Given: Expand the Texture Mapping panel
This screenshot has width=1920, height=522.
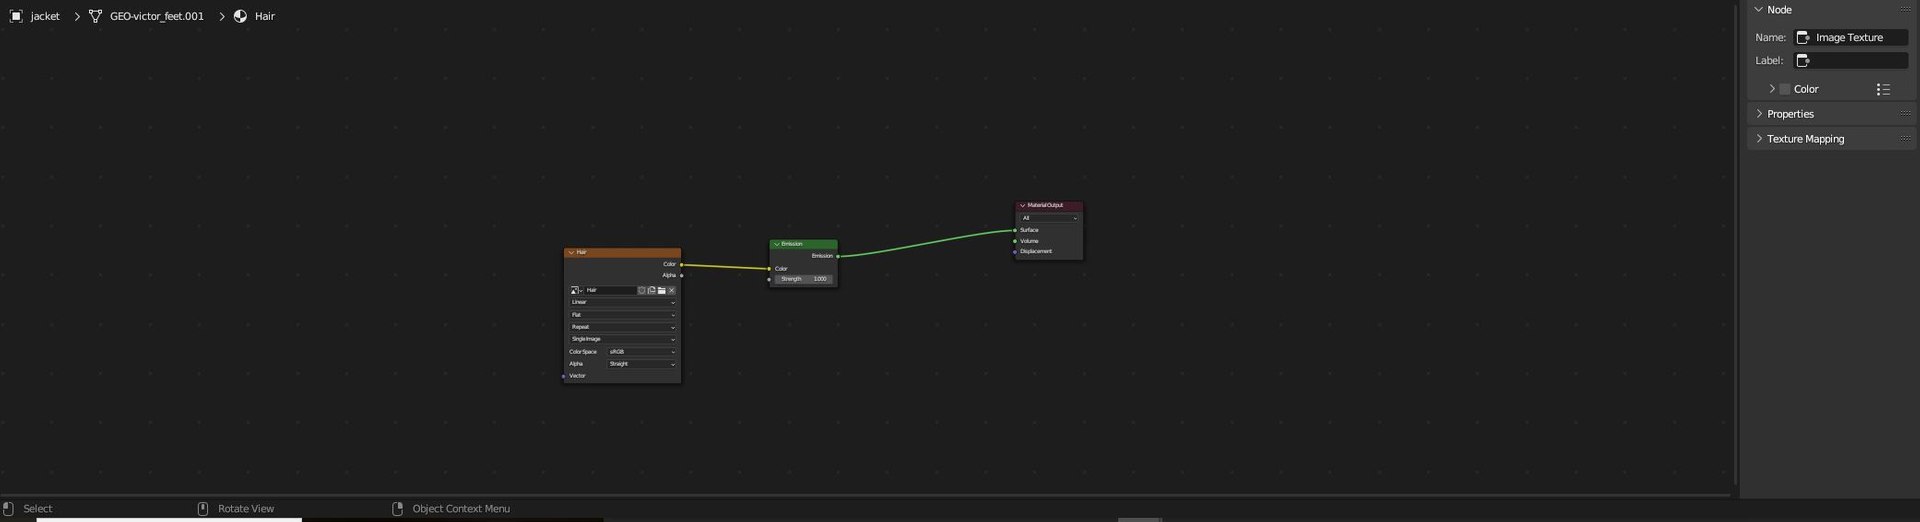Looking at the screenshot, I should 1759,139.
